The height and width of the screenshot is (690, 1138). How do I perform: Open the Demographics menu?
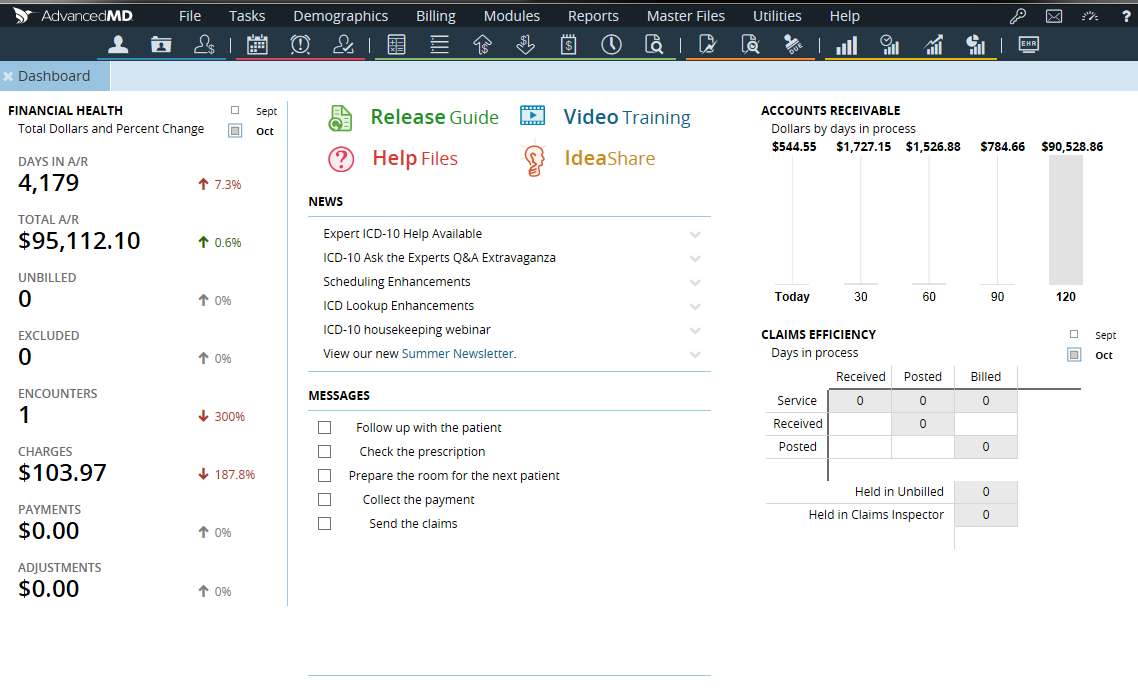click(340, 16)
